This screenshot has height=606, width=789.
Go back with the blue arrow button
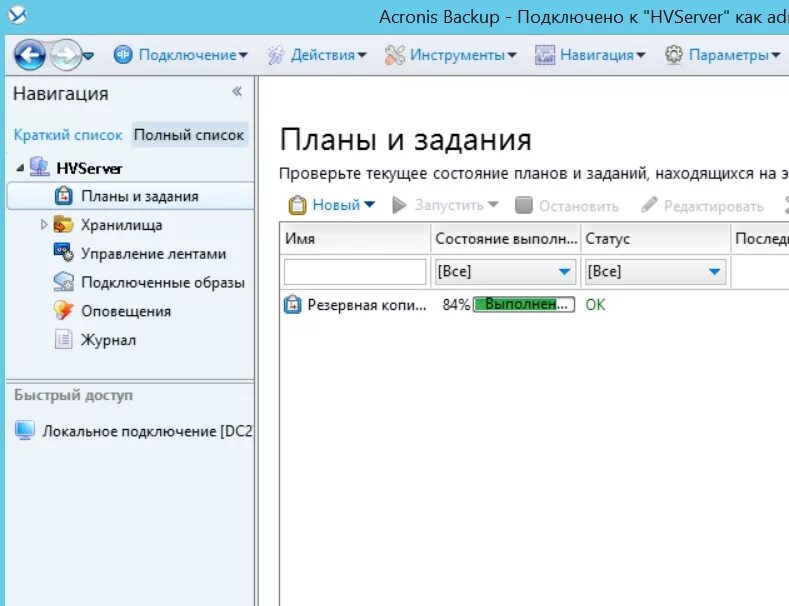[29, 55]
